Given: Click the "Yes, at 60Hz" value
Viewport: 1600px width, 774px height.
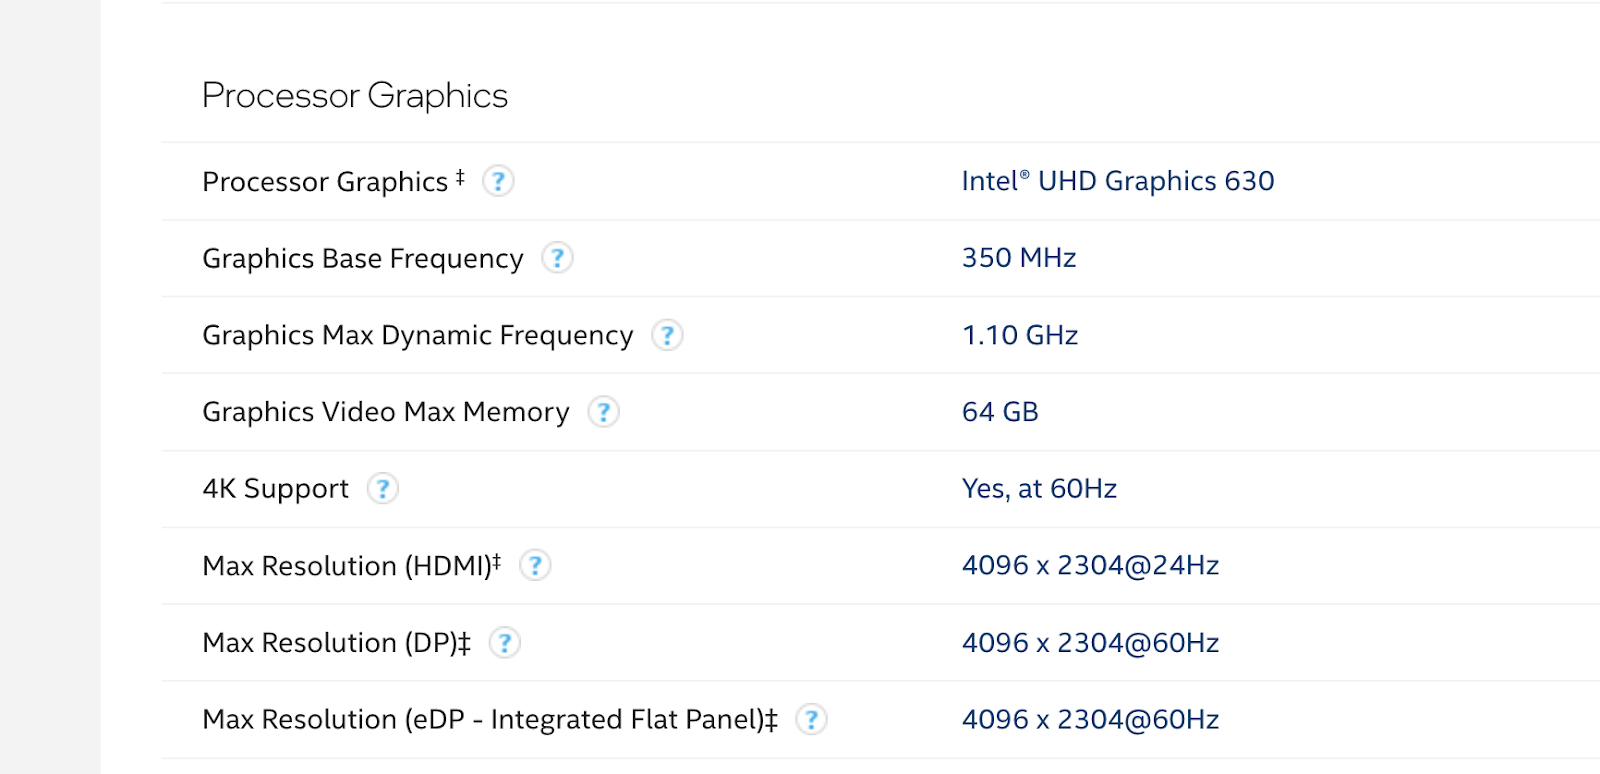Looking at the screenshot, I should [x=1038, y=489].
